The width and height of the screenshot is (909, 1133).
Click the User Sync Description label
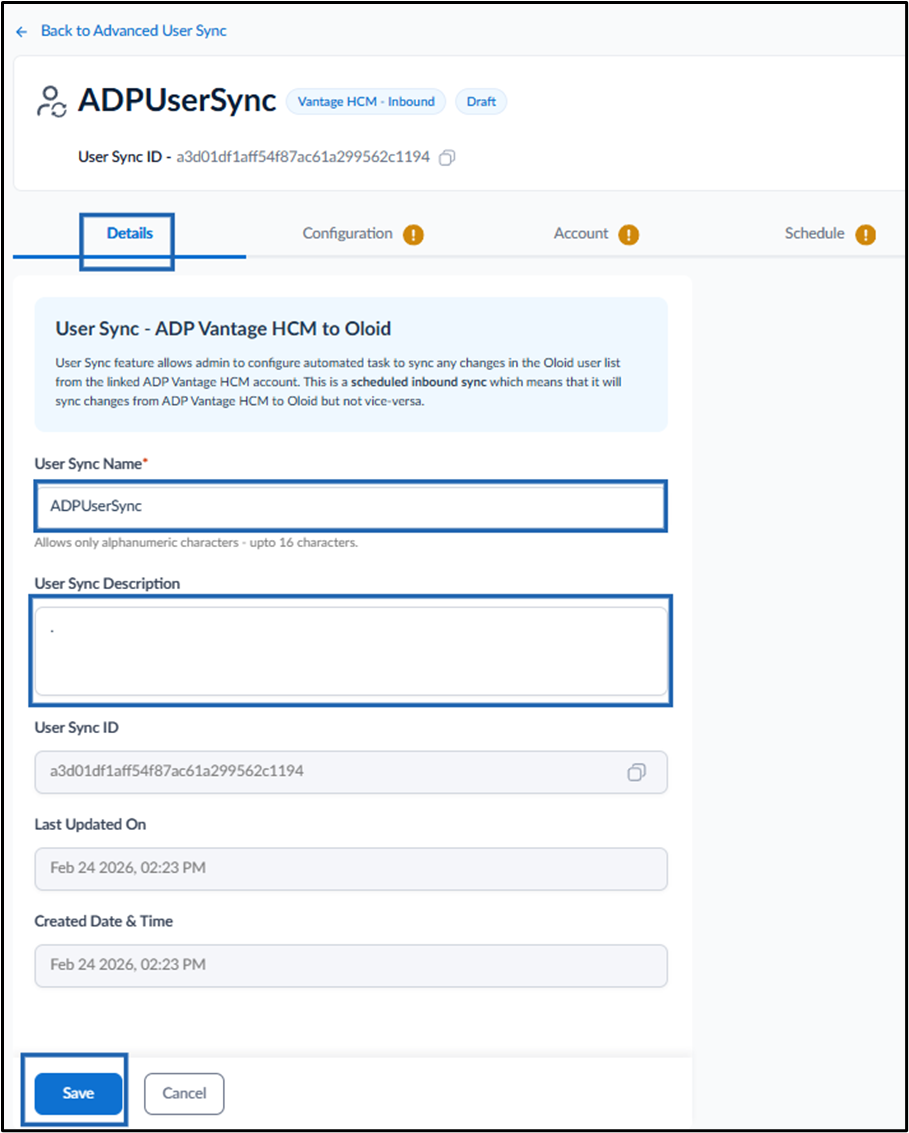(x=107, y=584)
